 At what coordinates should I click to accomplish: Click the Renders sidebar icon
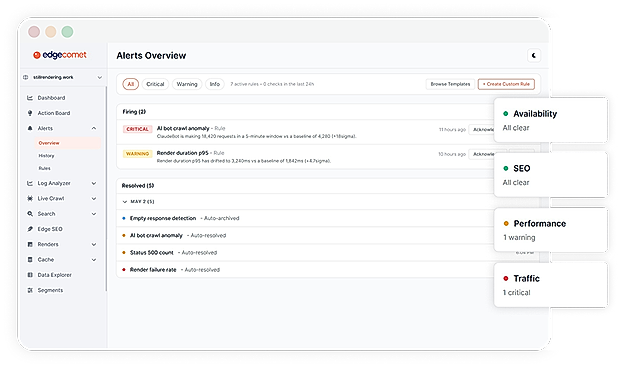click(30, 244)
